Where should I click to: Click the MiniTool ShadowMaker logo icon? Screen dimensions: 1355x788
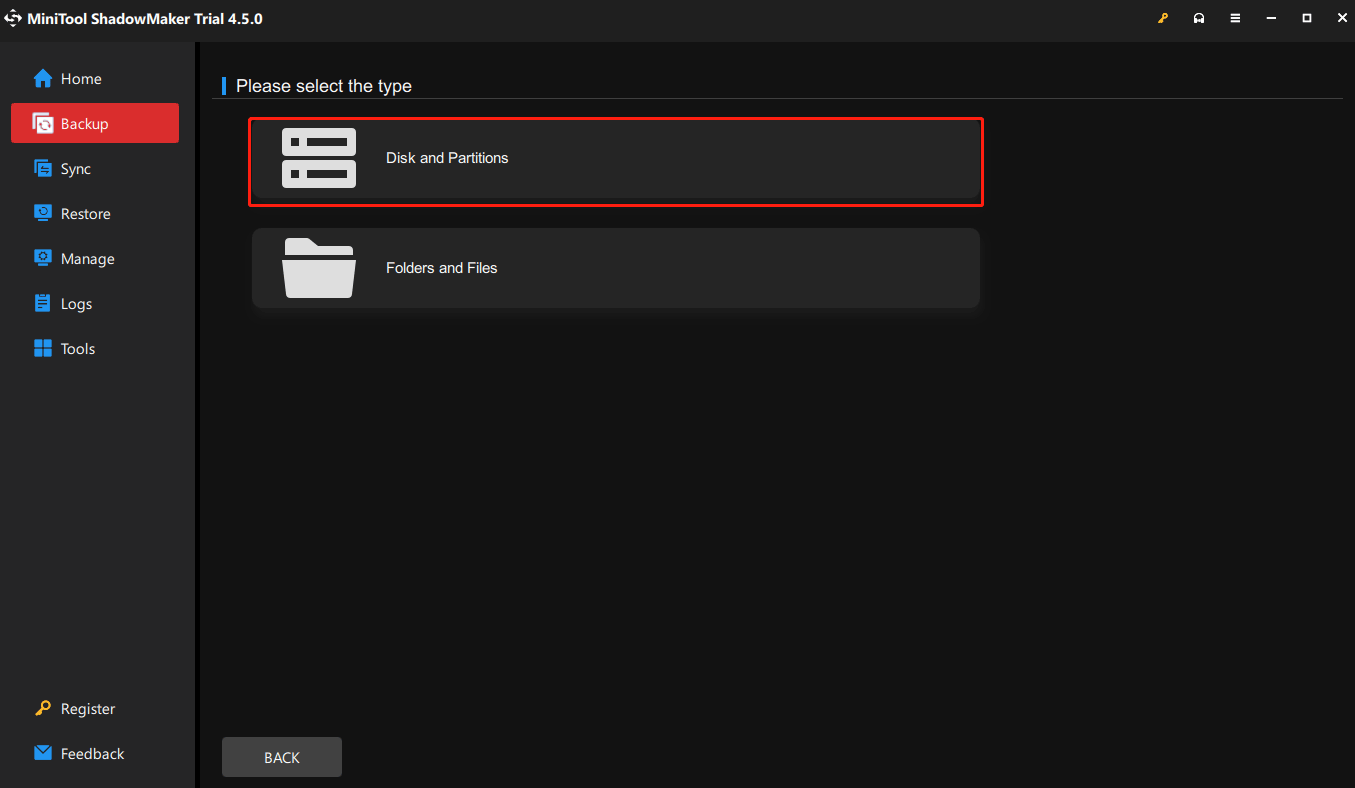coord(13,19)
